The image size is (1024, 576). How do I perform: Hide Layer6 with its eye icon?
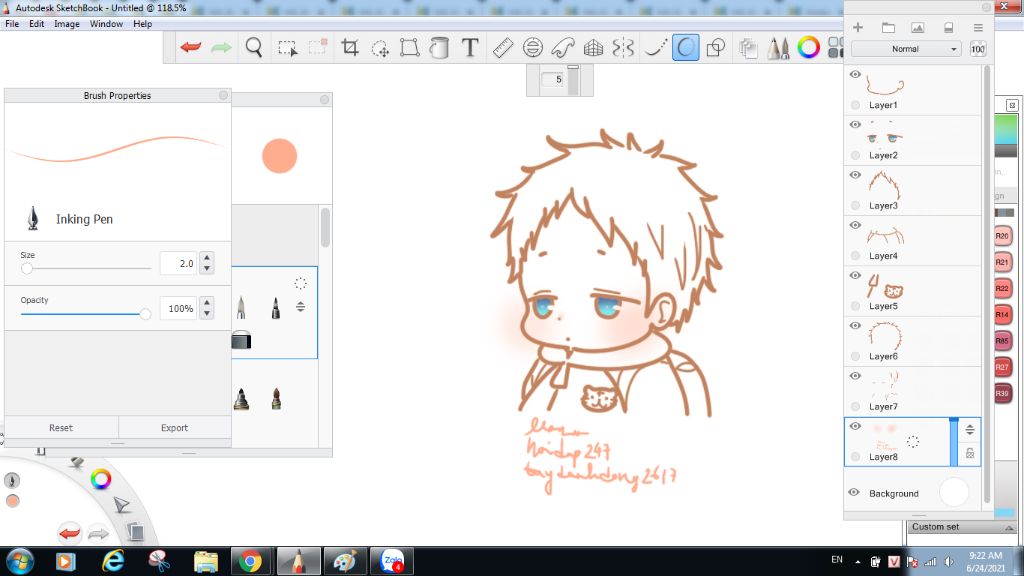(x=855, y=326)
